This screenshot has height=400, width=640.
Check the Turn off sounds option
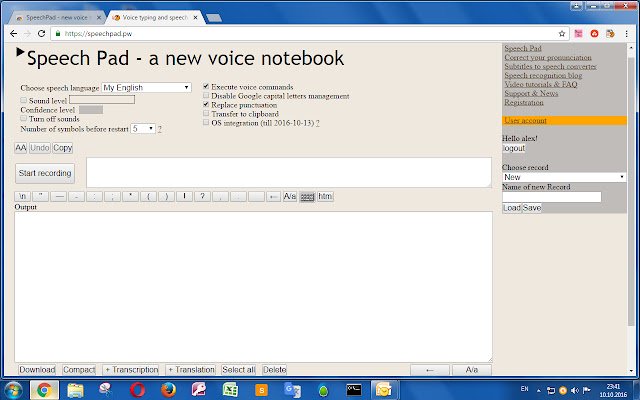tap(24, 118)
